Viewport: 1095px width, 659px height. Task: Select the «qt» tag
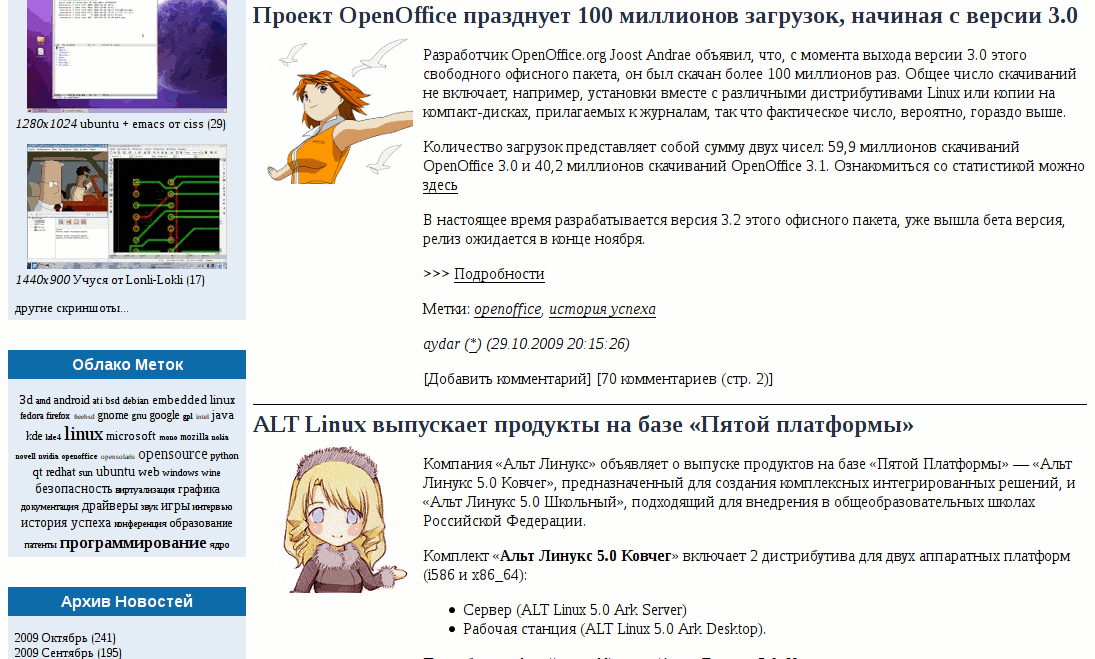(x=37, y=473)
